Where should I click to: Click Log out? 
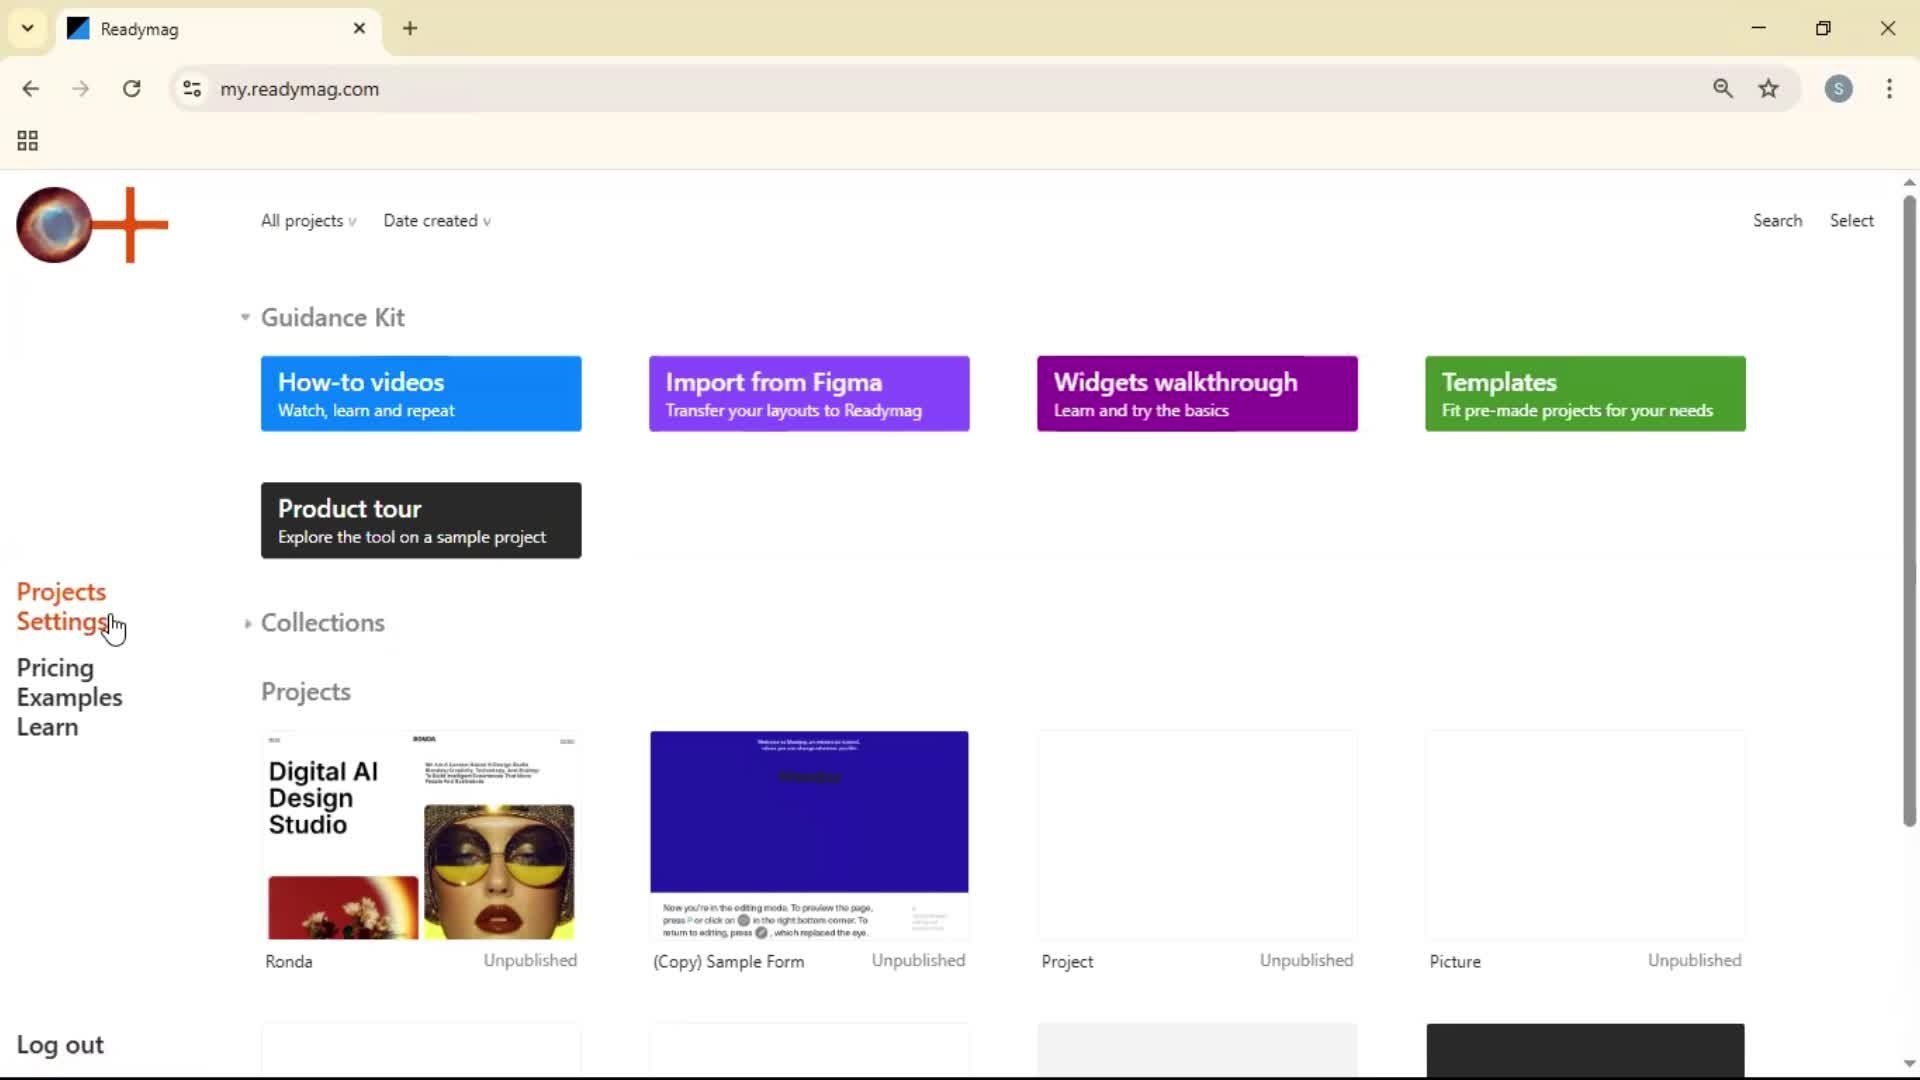(59, 1044)
